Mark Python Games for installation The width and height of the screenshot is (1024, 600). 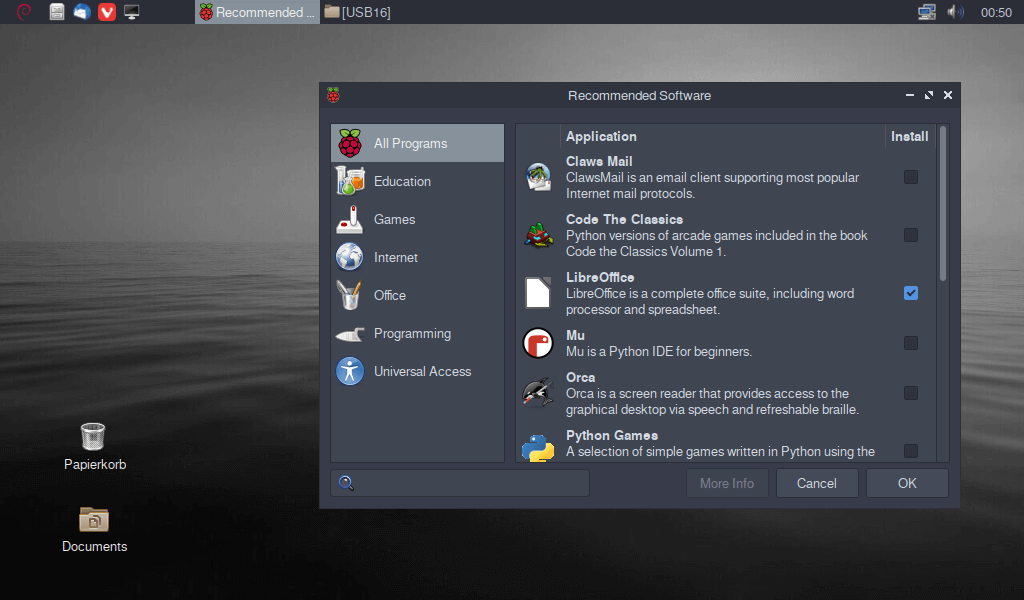(910, 451)
